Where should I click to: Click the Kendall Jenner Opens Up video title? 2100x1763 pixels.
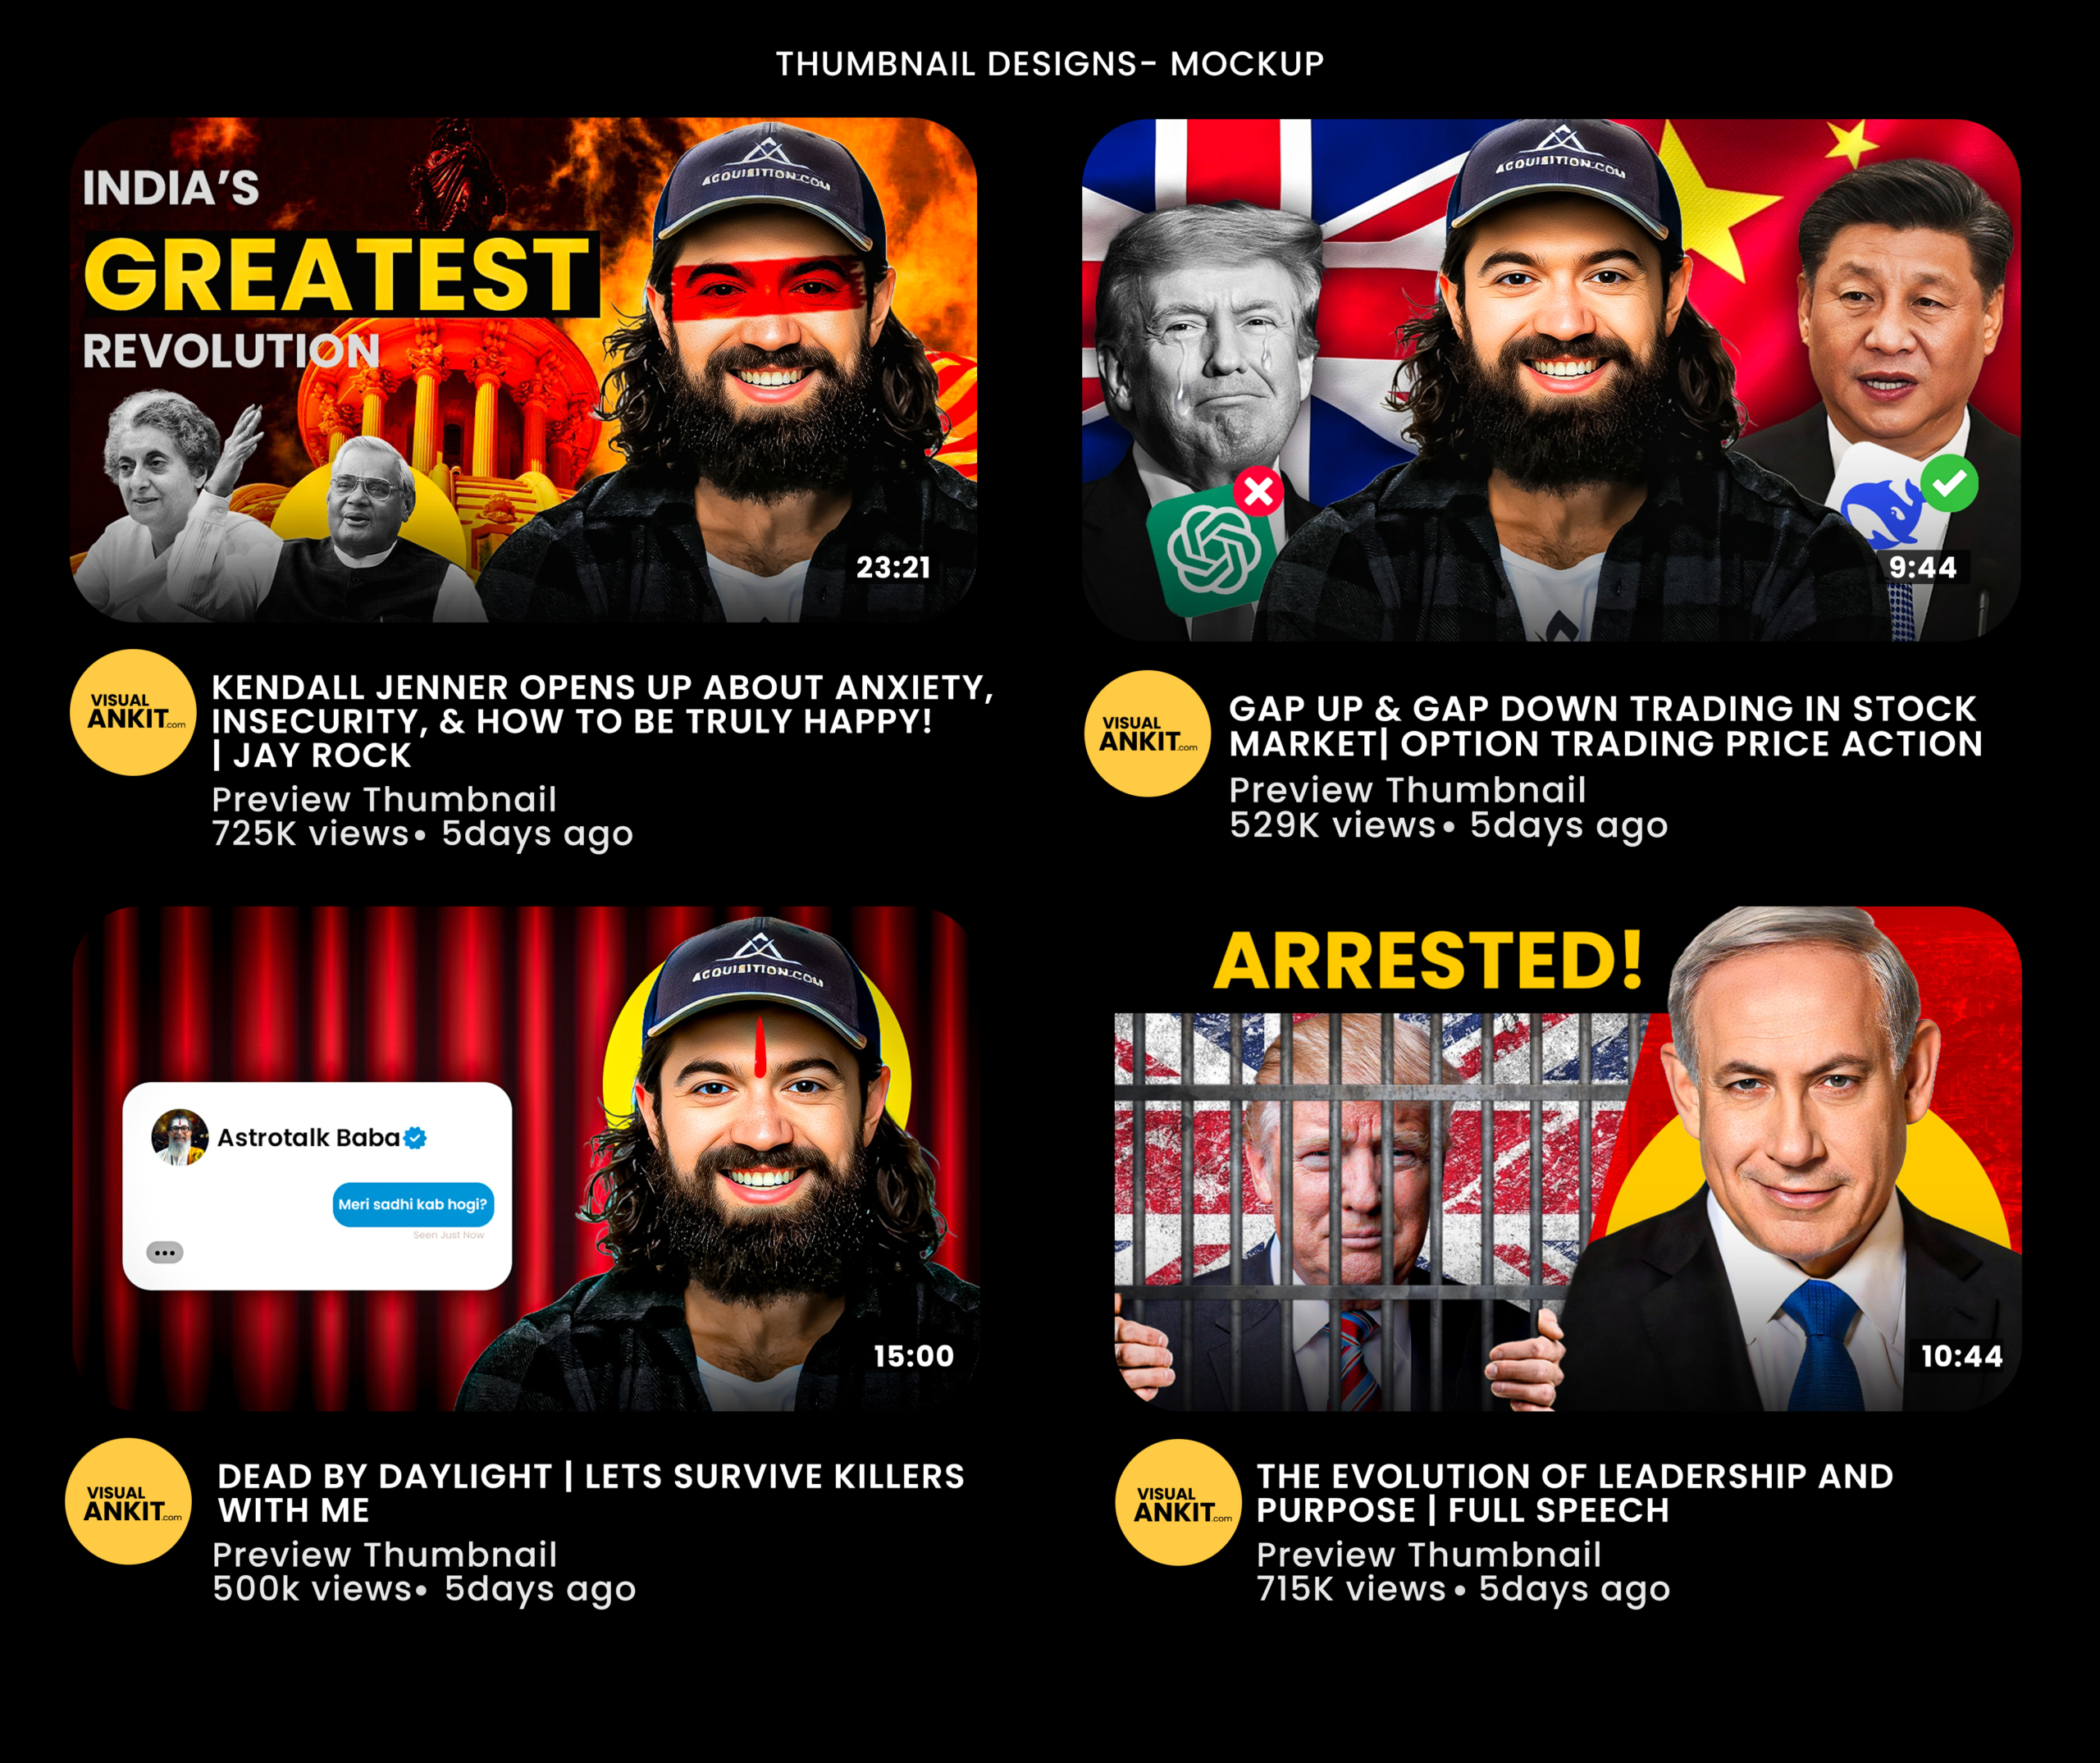[x=603, y=721]
